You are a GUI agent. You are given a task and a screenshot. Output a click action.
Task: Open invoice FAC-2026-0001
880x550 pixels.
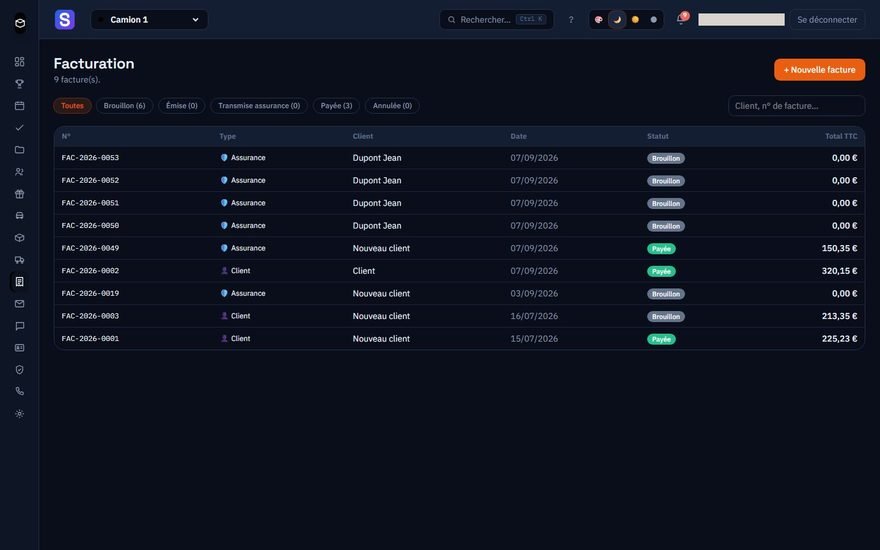coord(459,338)
